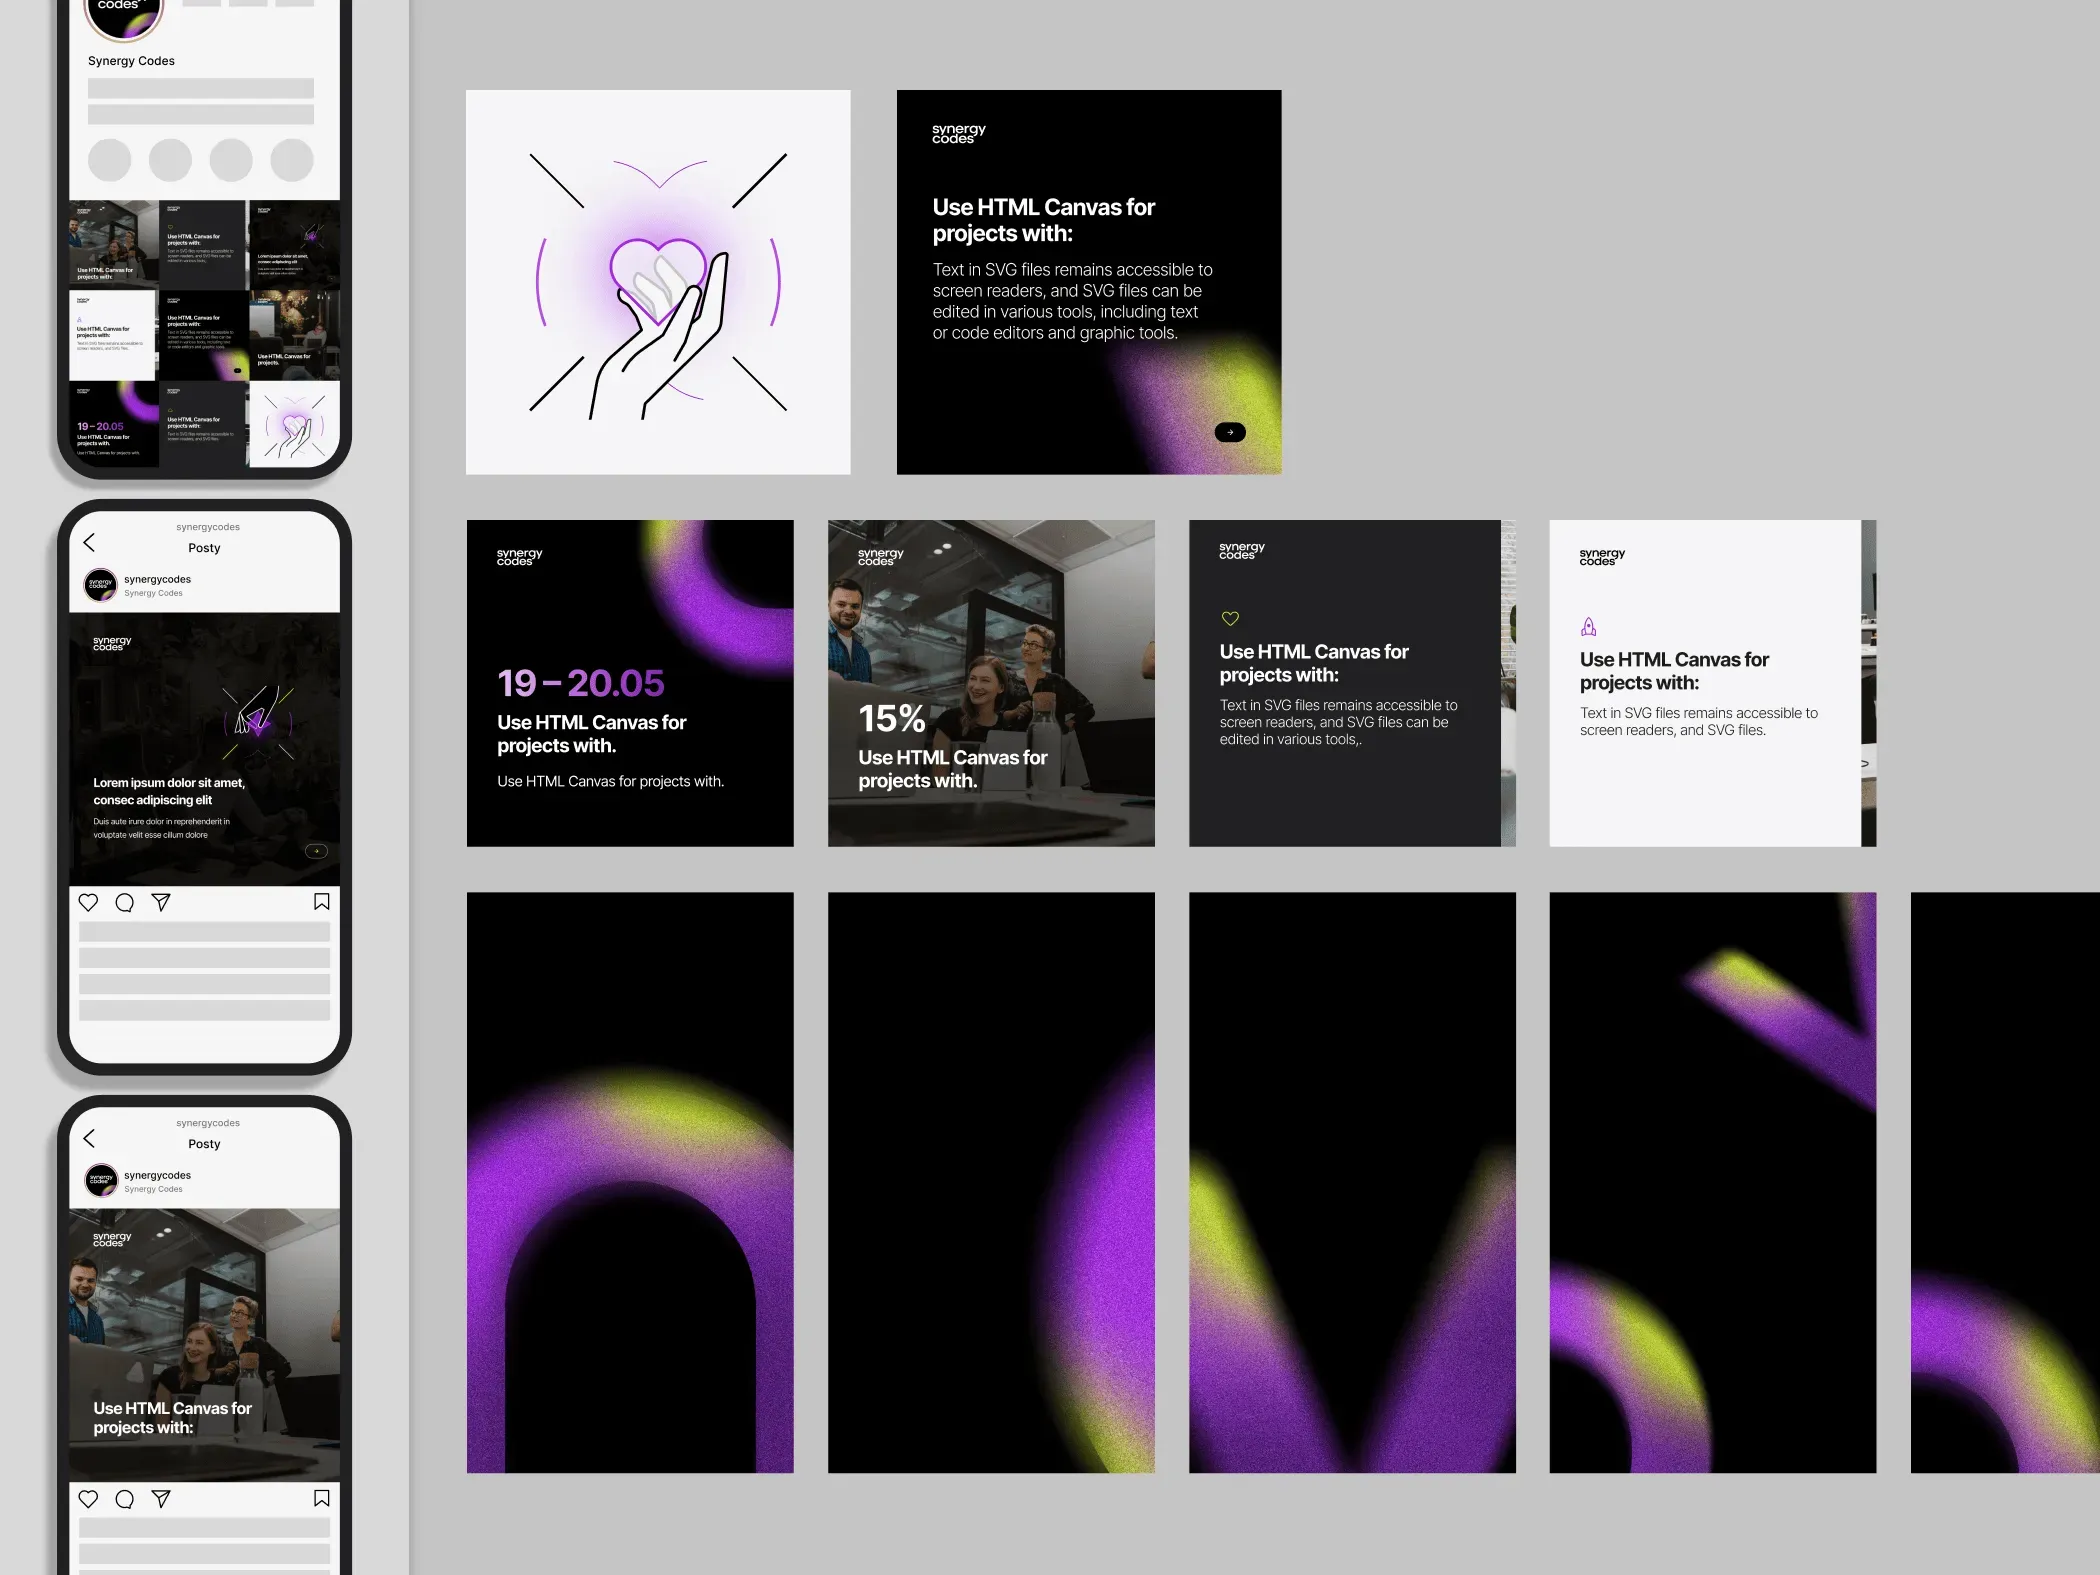The width and height of the screenshot is (2100, 1575).
Task: Click the Synergy Codes logo on 19–20.05 card
Action: pyautogui.click(x=519, y=557)
